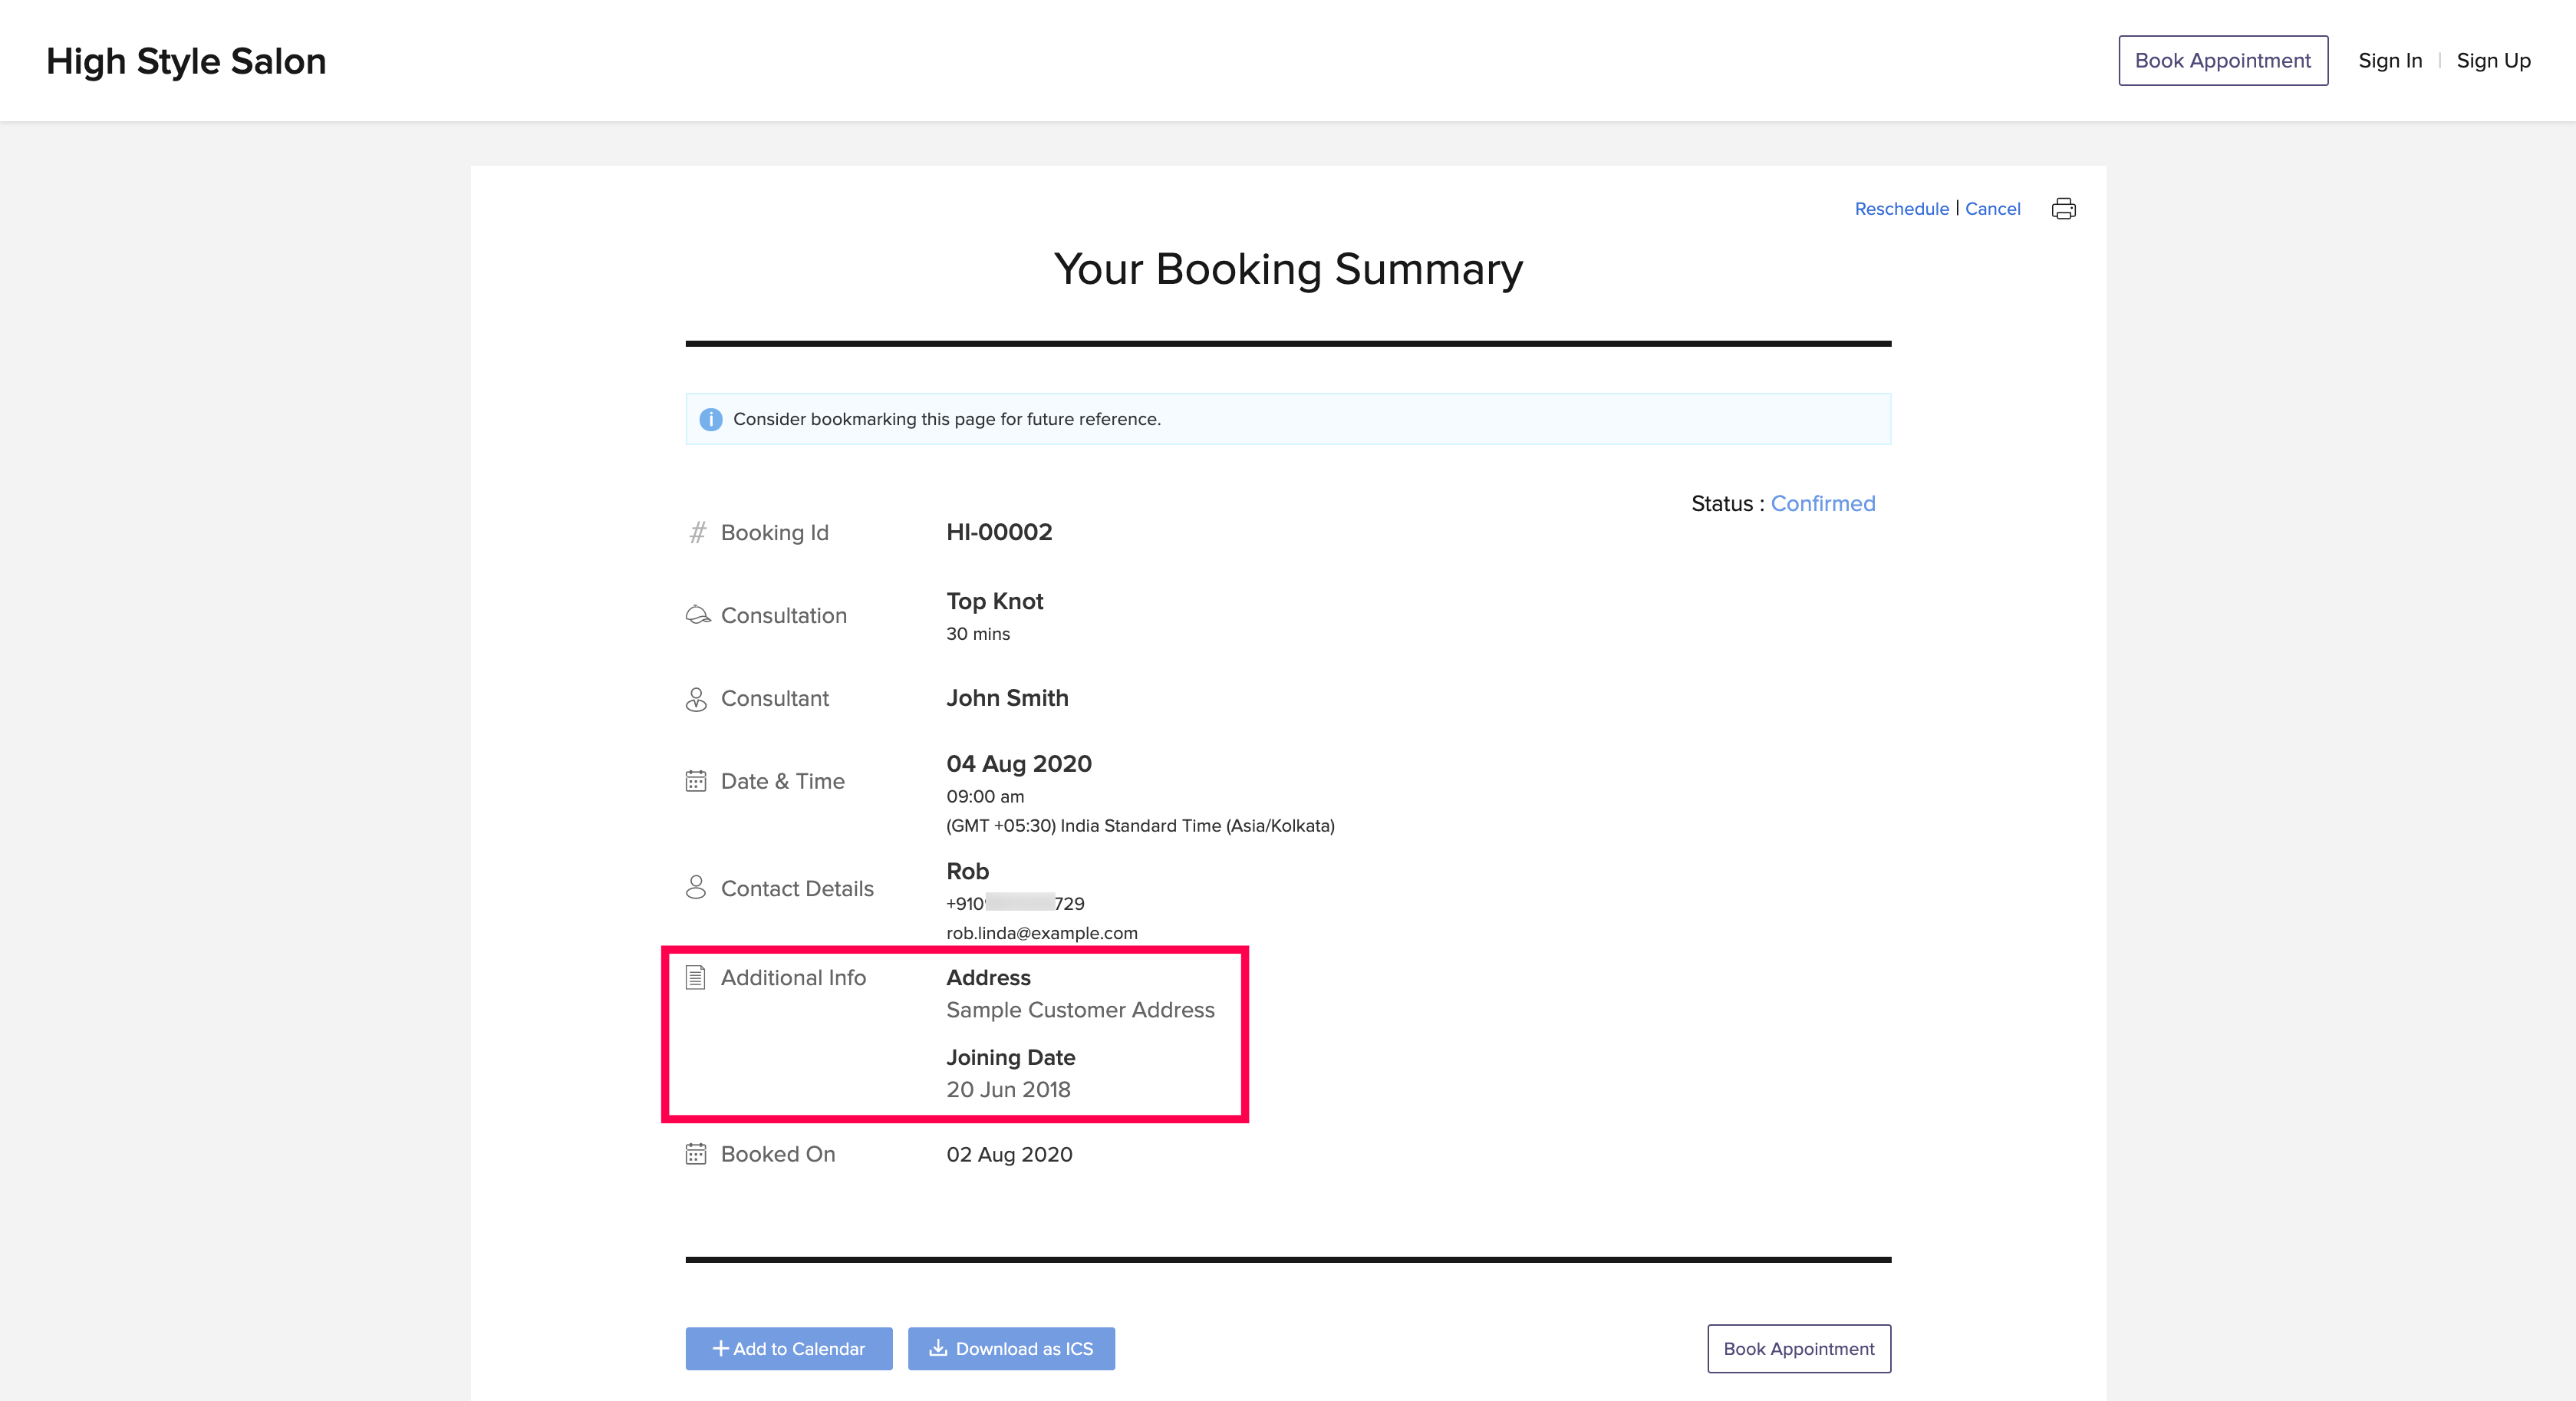Click the Consultation service icon
The height and width of the screenshot is (1401, 2576).
[x=697, y=615]
